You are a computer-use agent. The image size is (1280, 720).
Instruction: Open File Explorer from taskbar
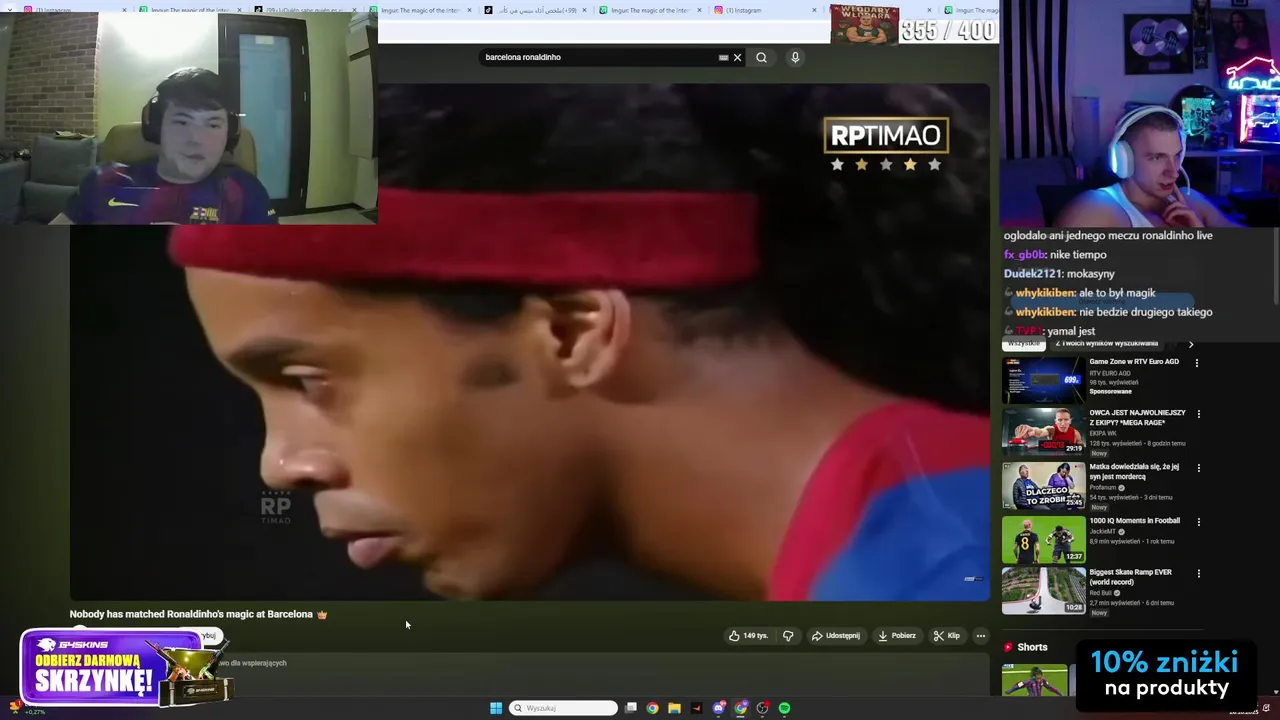[674, 708]
